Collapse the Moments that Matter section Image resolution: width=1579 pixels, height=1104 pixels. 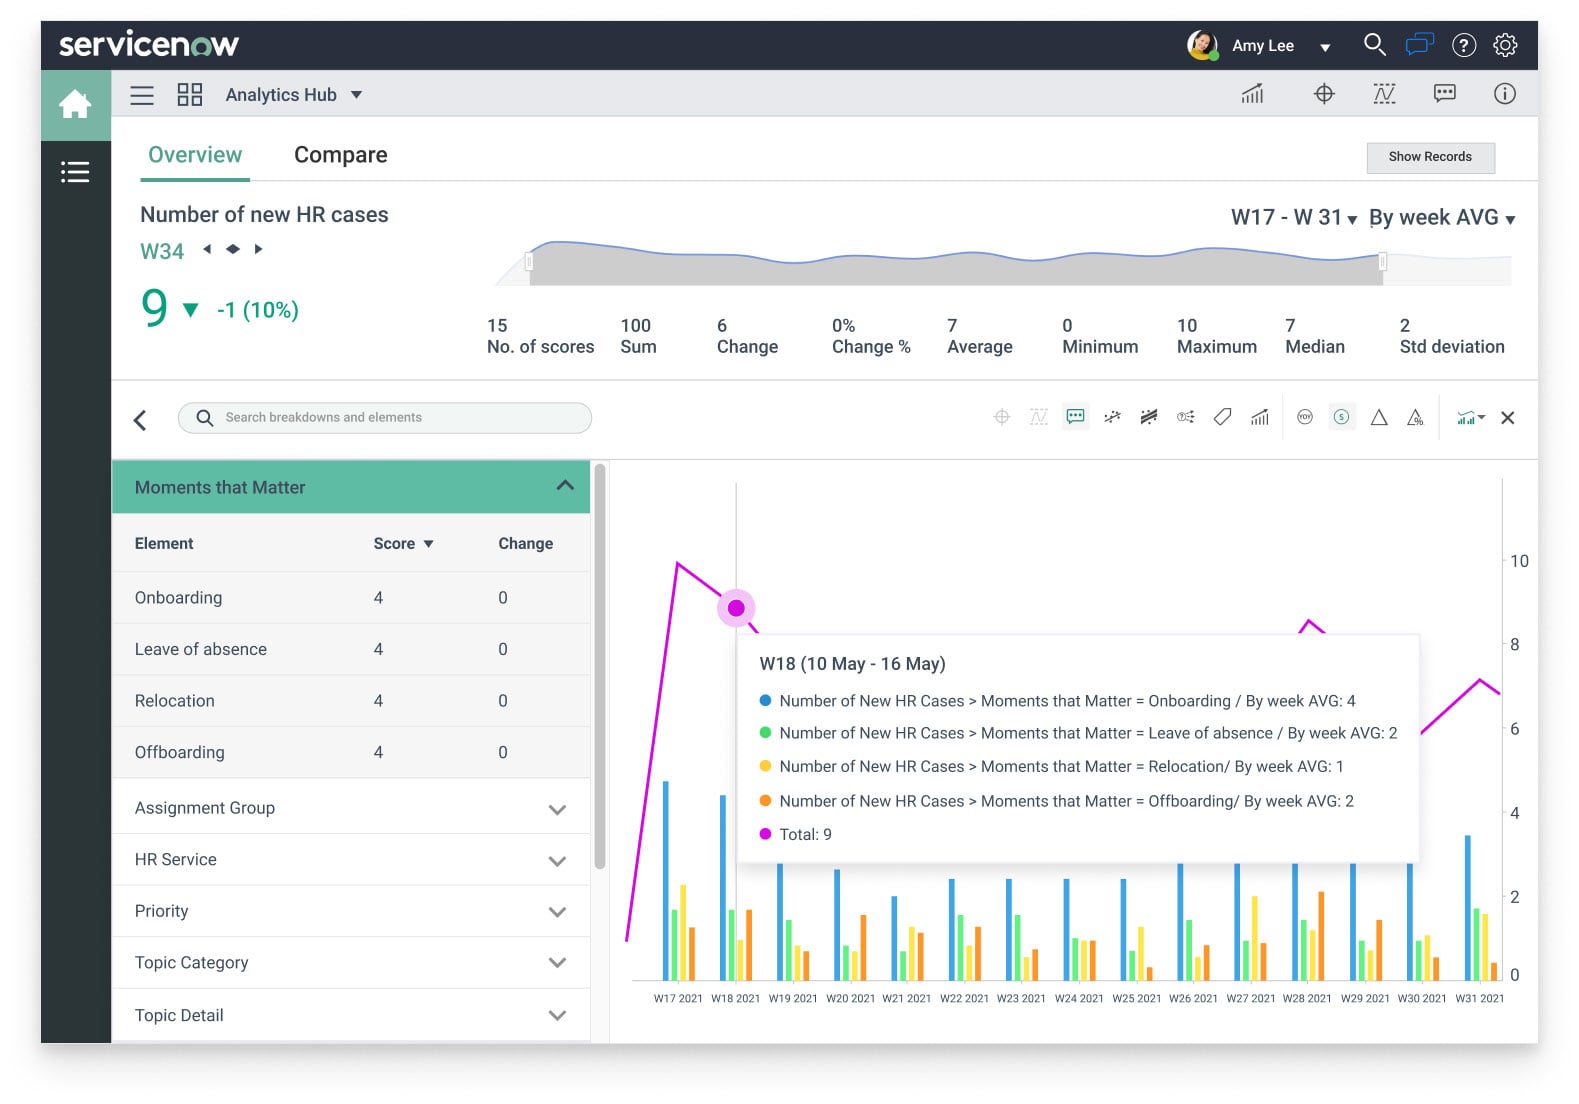565,486
